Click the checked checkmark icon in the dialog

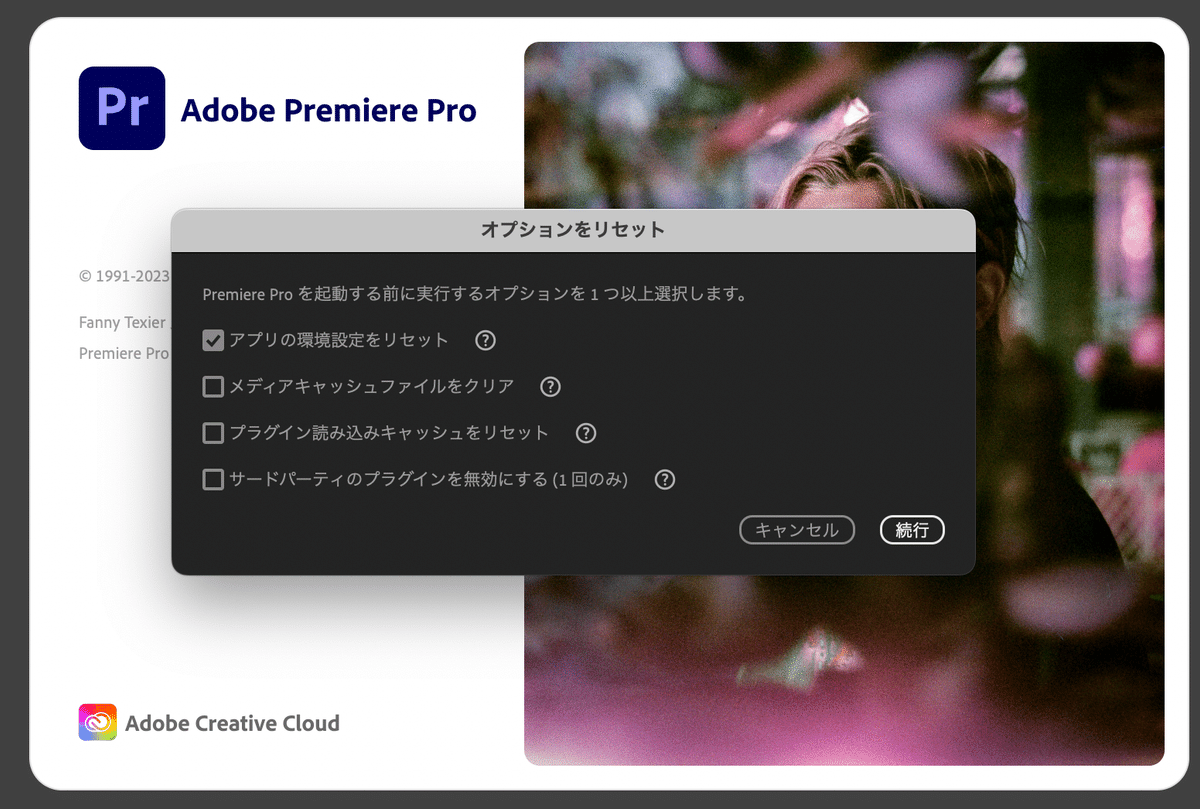coord(212,340)
